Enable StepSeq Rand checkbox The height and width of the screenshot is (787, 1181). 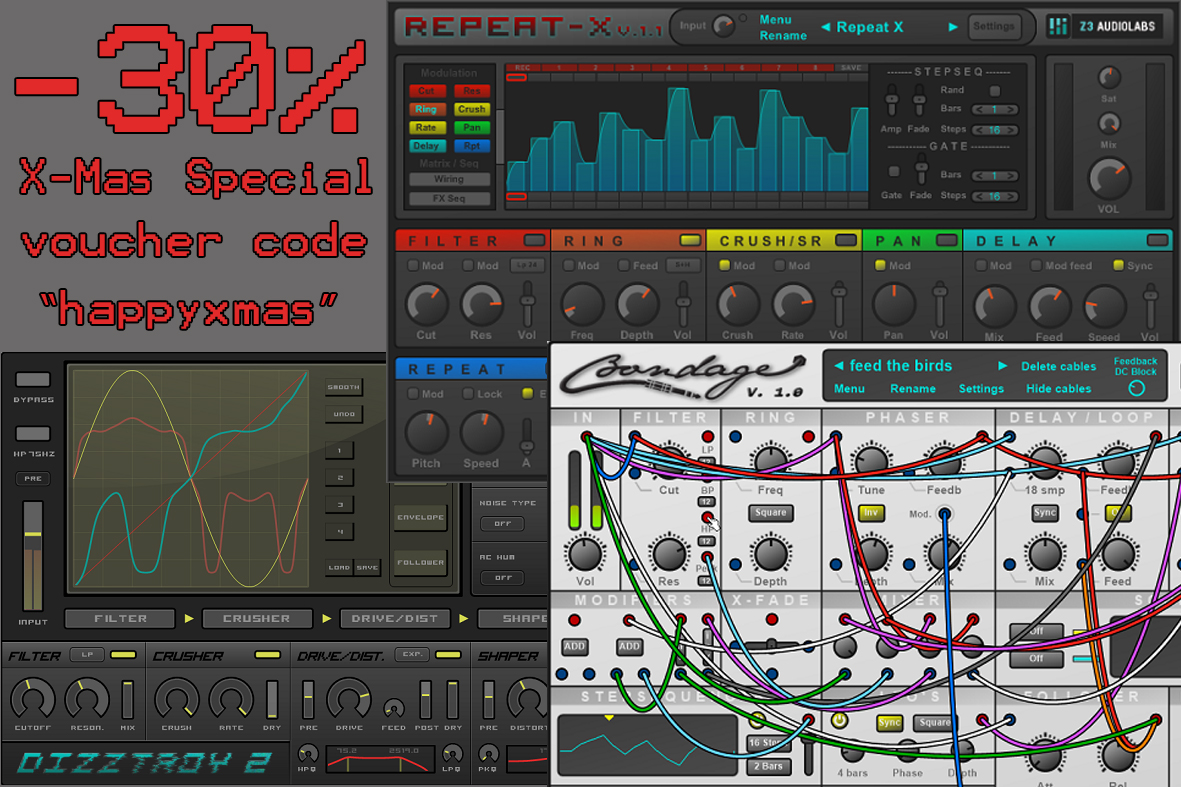pyautogui.click(x=995, y=91)
